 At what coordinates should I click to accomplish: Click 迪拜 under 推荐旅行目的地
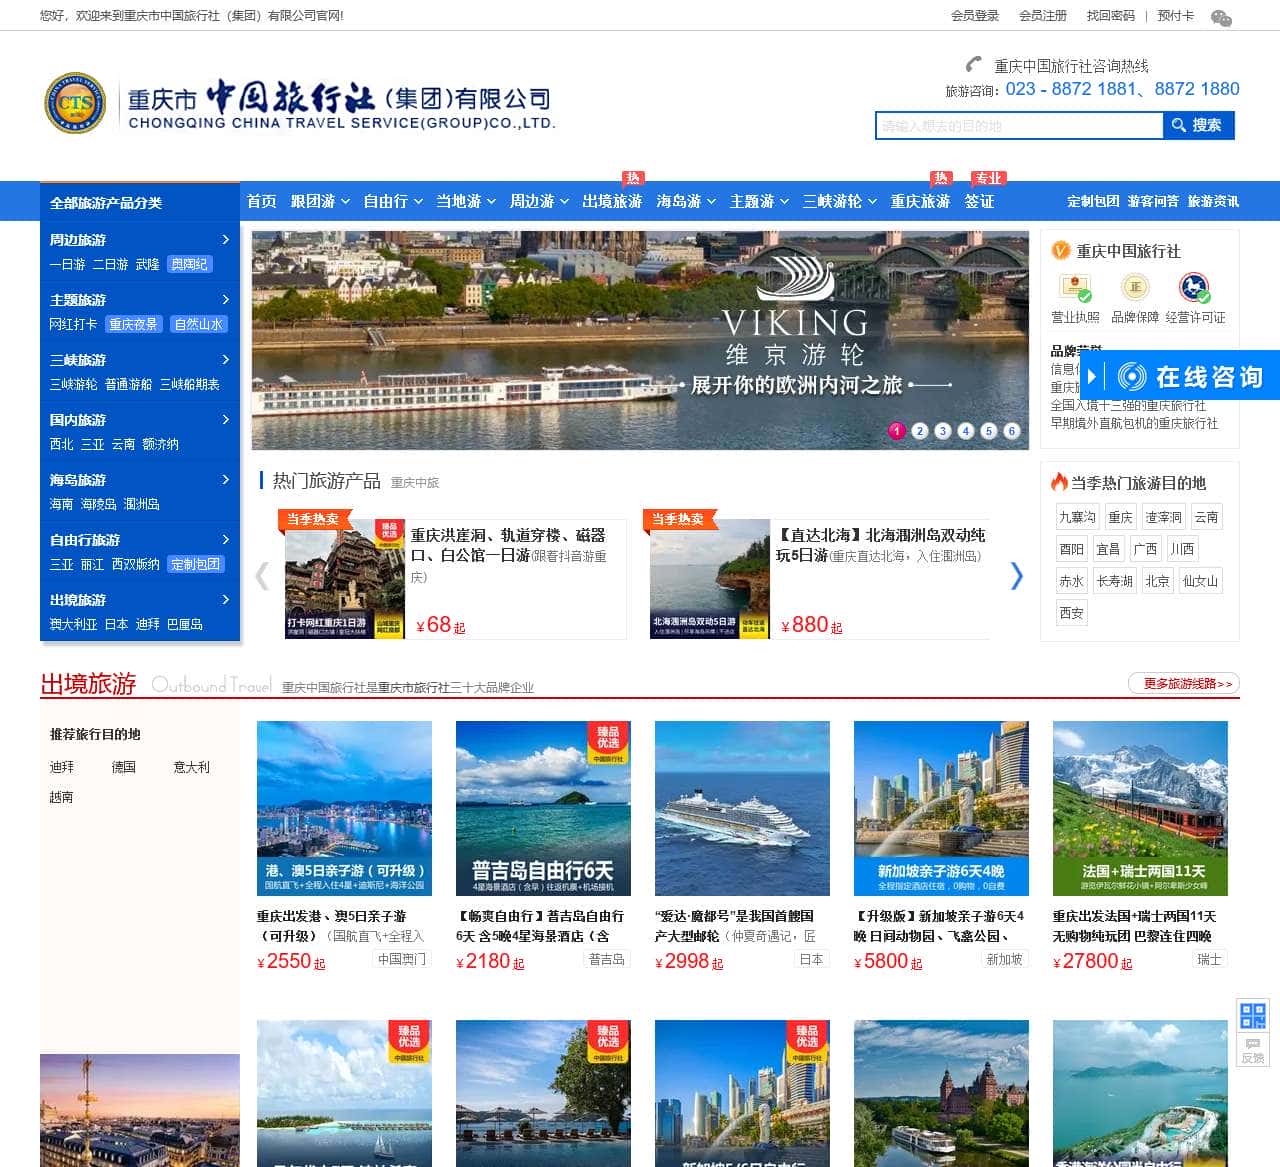[62, 767]
